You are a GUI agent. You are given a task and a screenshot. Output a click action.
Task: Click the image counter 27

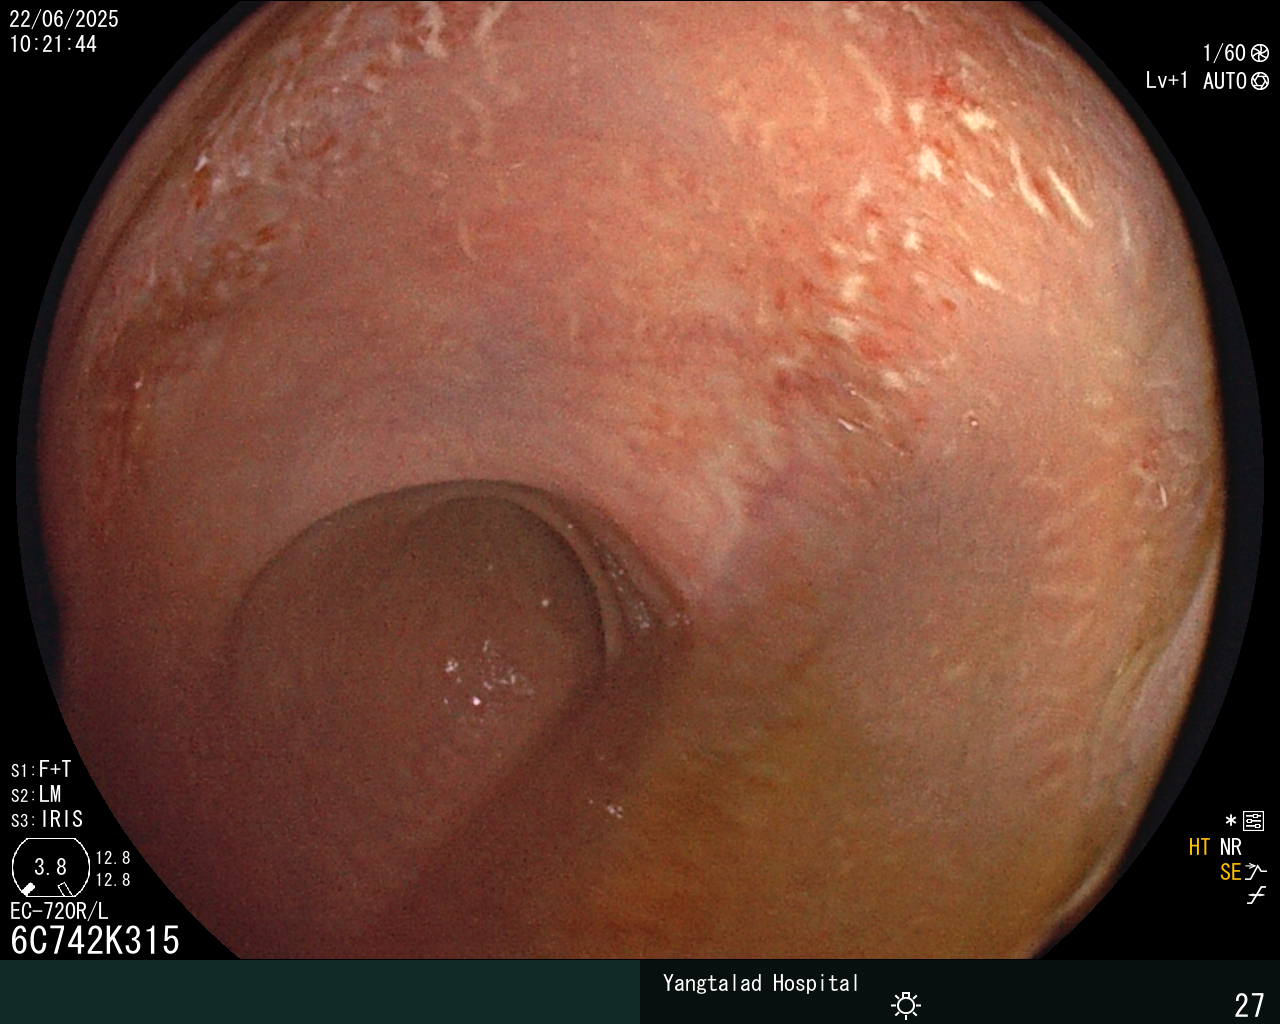(1249, 1004)
